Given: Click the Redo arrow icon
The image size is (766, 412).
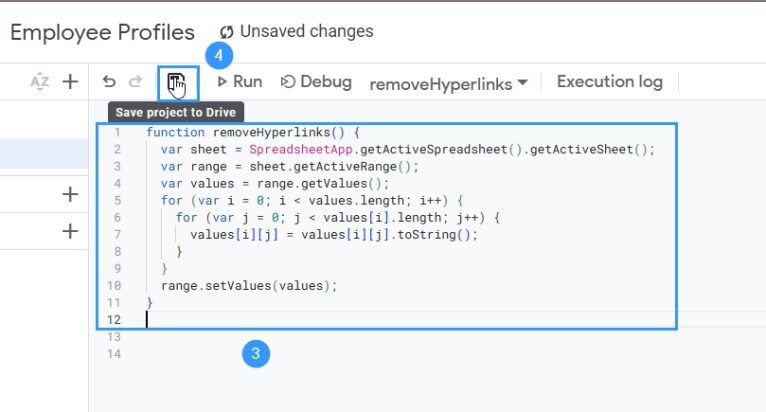Looking at the screenshot, I should (x=135, y=82).
